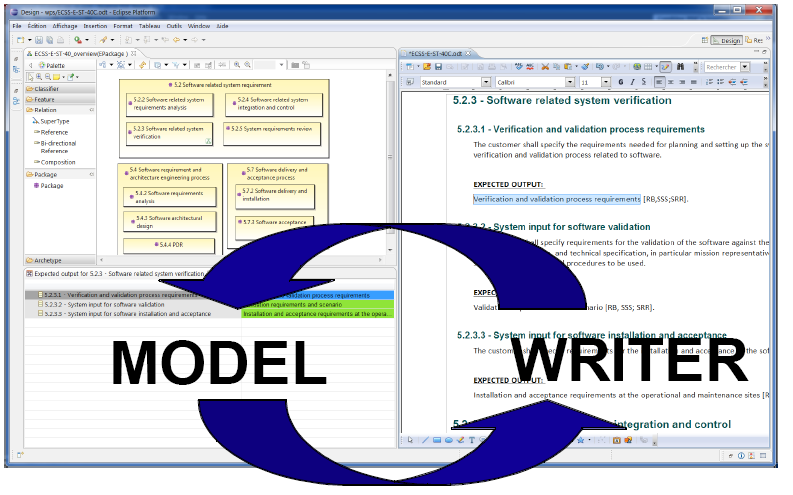Expand the Classifier palette drawer
793x495 pixels.
[x=60, y=88]
